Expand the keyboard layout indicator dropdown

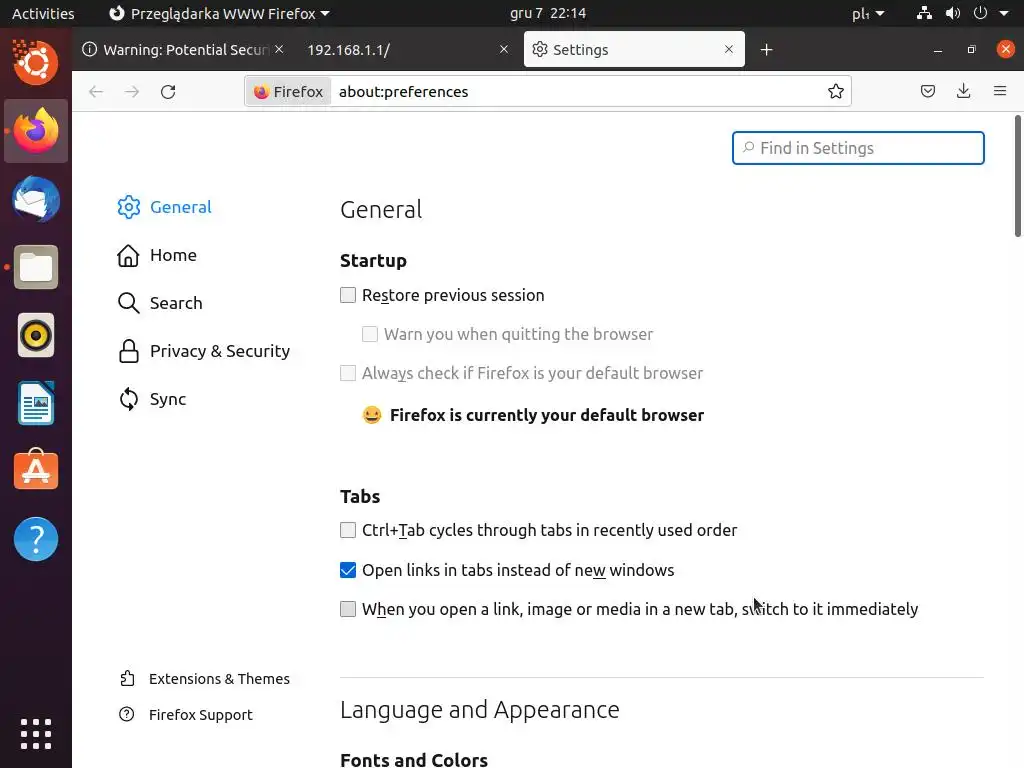coord(868,14)
